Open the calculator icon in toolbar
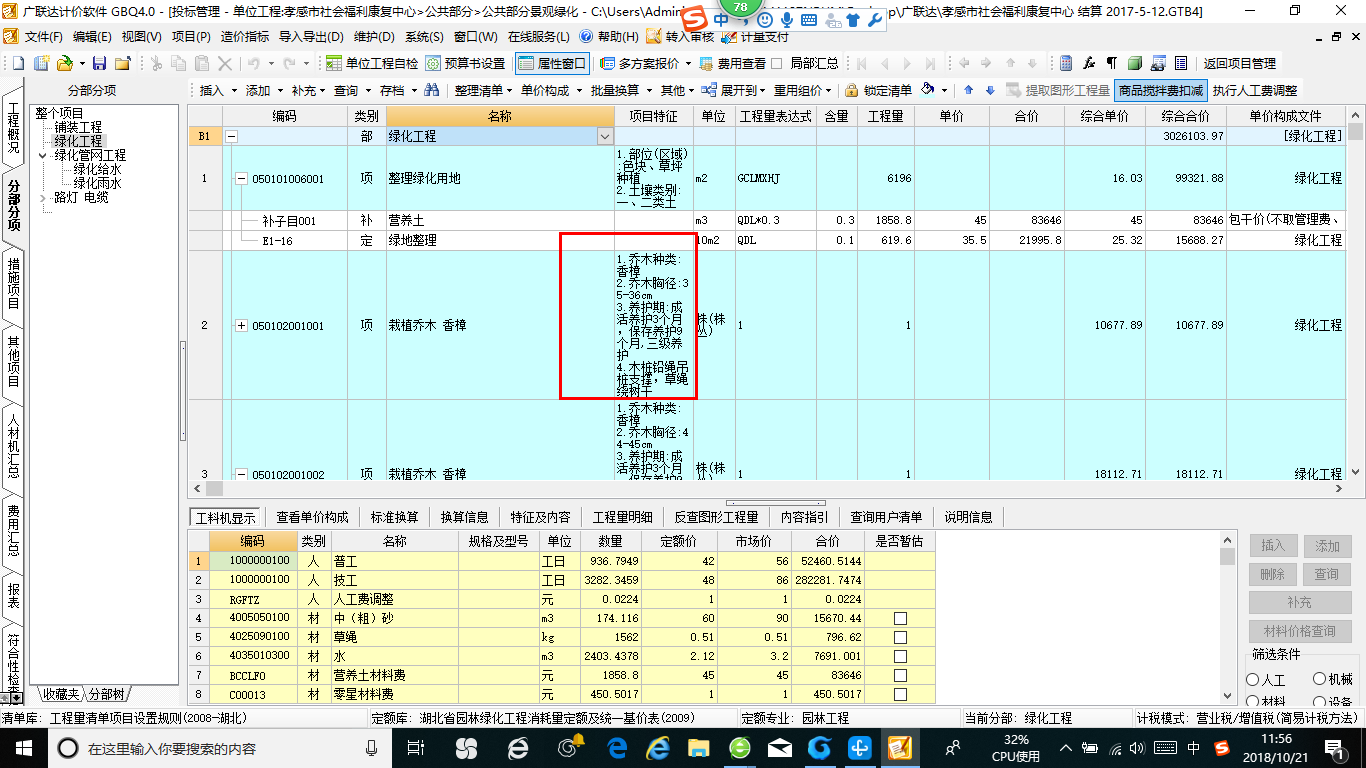Viewport: 1366px width, 768px height. pos(1066,63)
